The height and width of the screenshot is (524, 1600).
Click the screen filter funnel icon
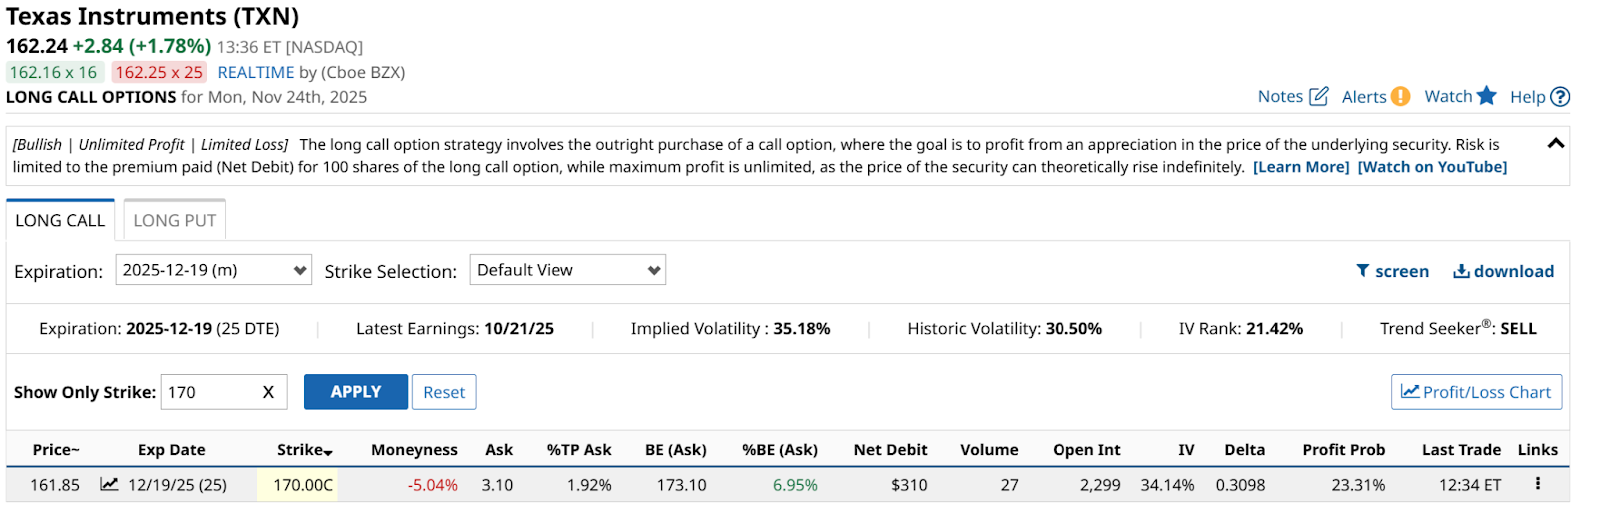coord(1362,271)
